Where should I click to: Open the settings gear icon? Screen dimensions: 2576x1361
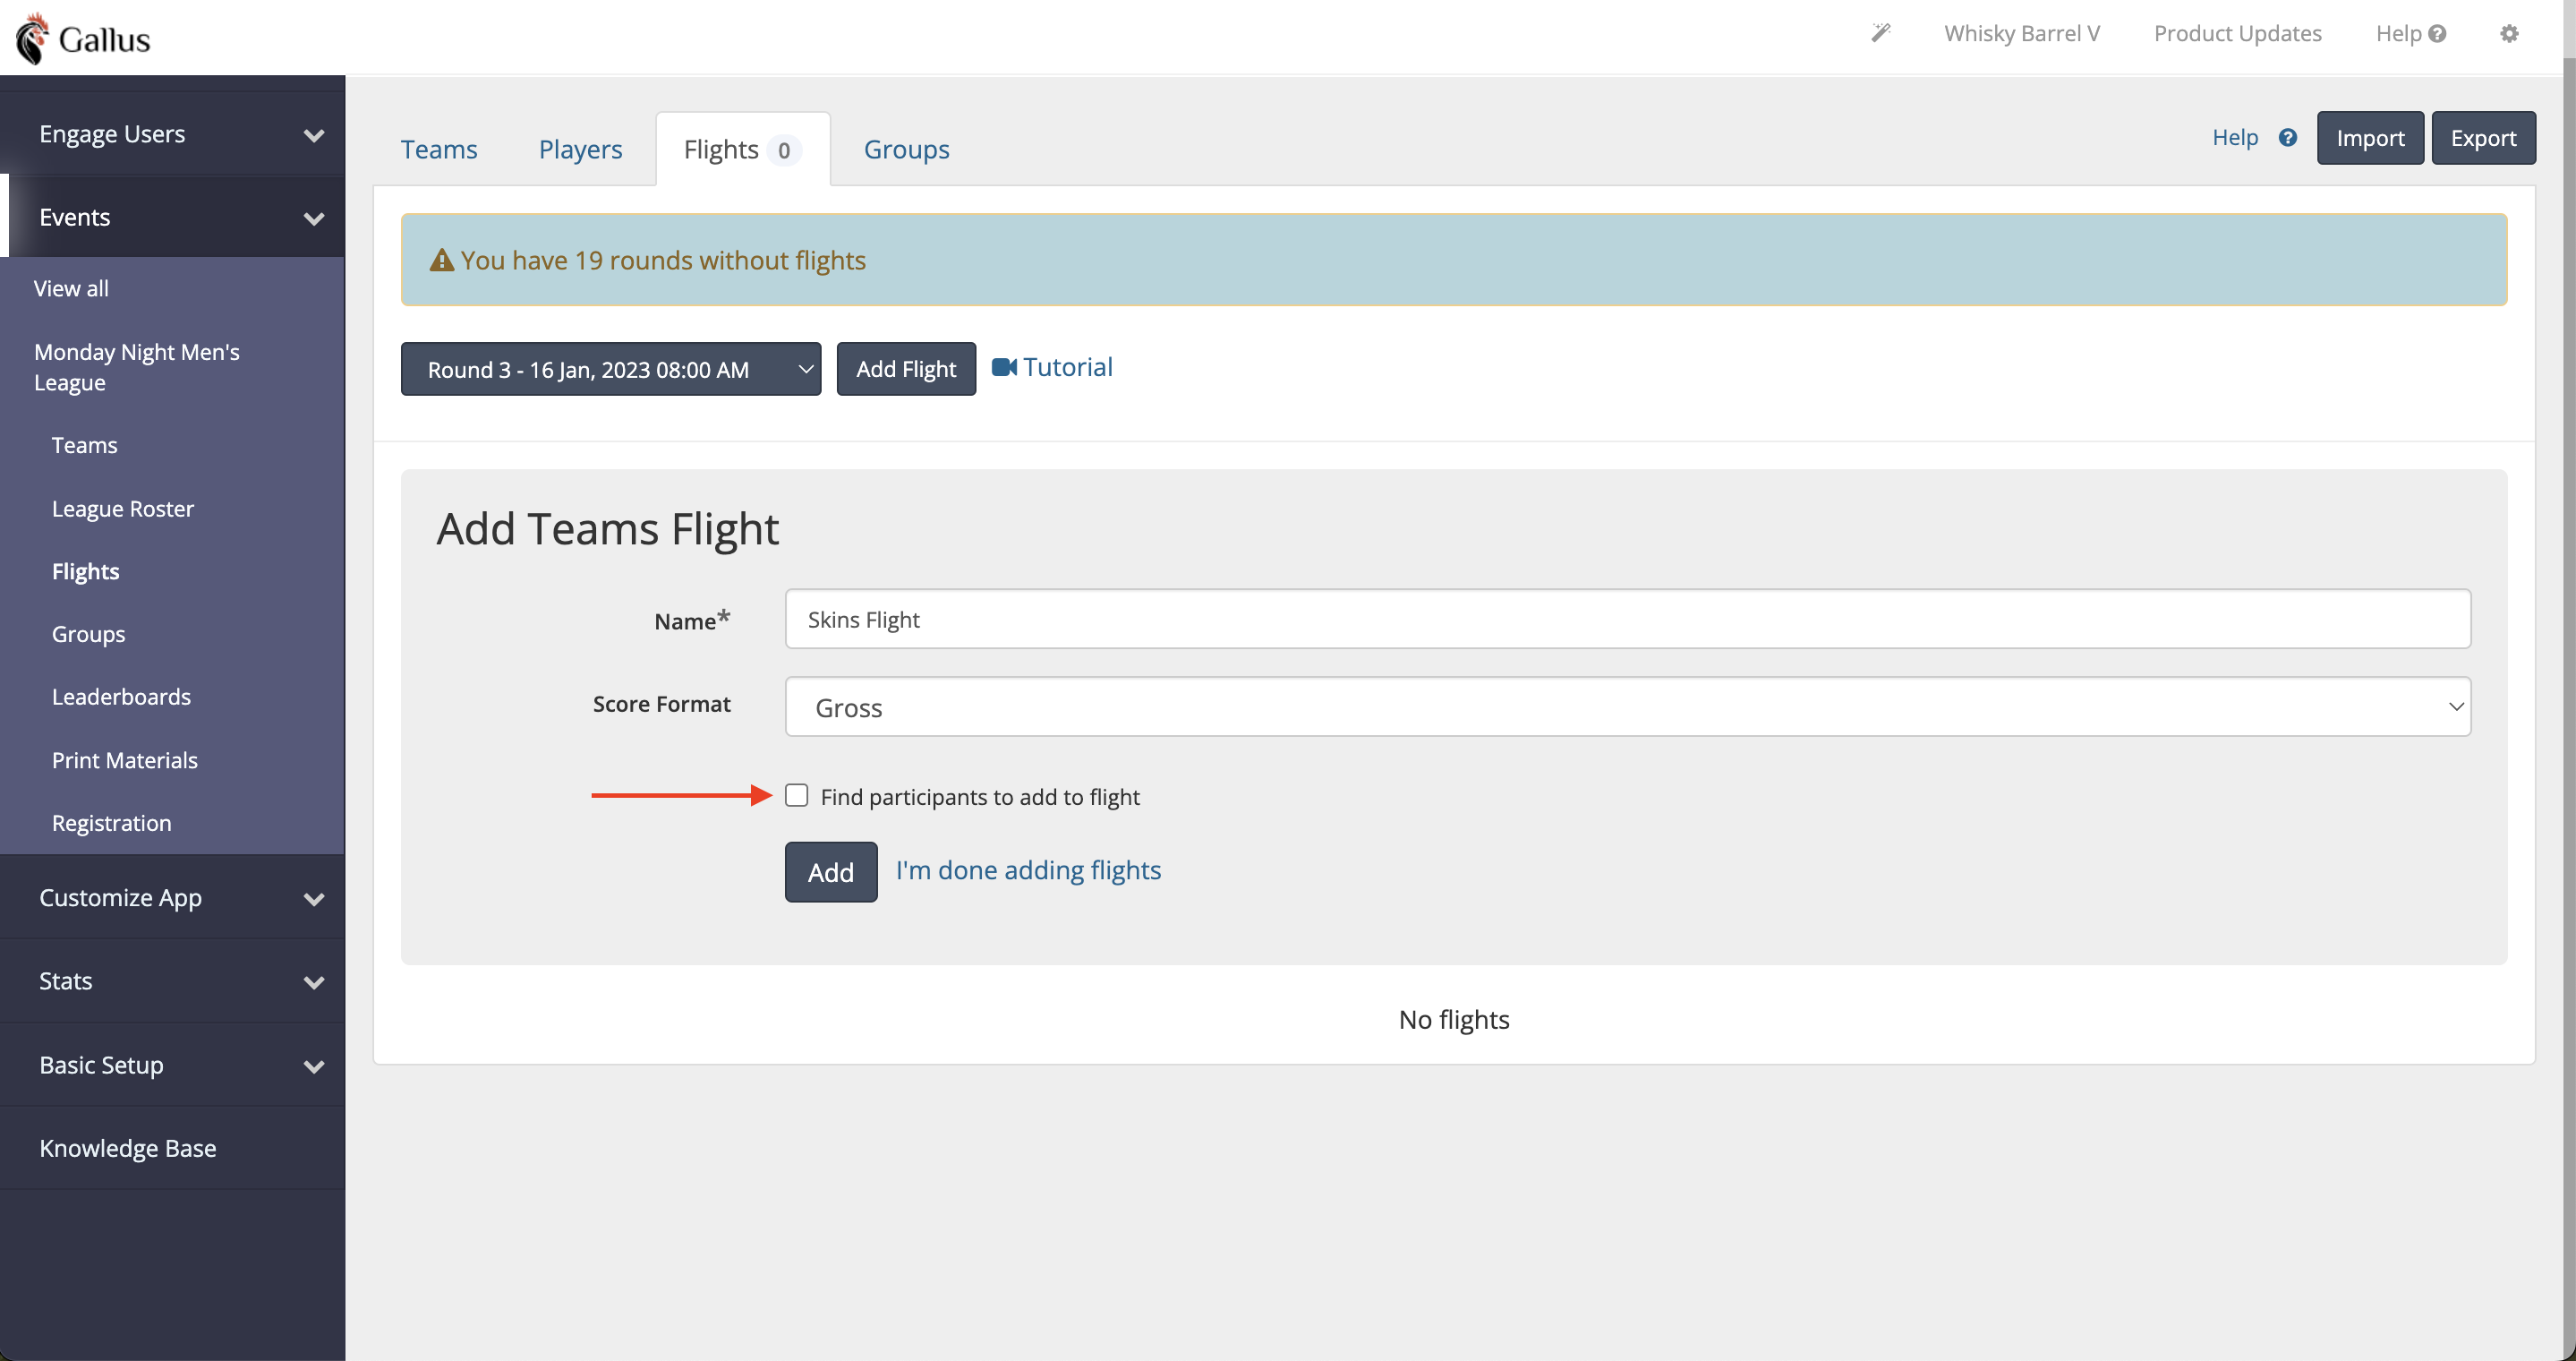(2509, 33)
